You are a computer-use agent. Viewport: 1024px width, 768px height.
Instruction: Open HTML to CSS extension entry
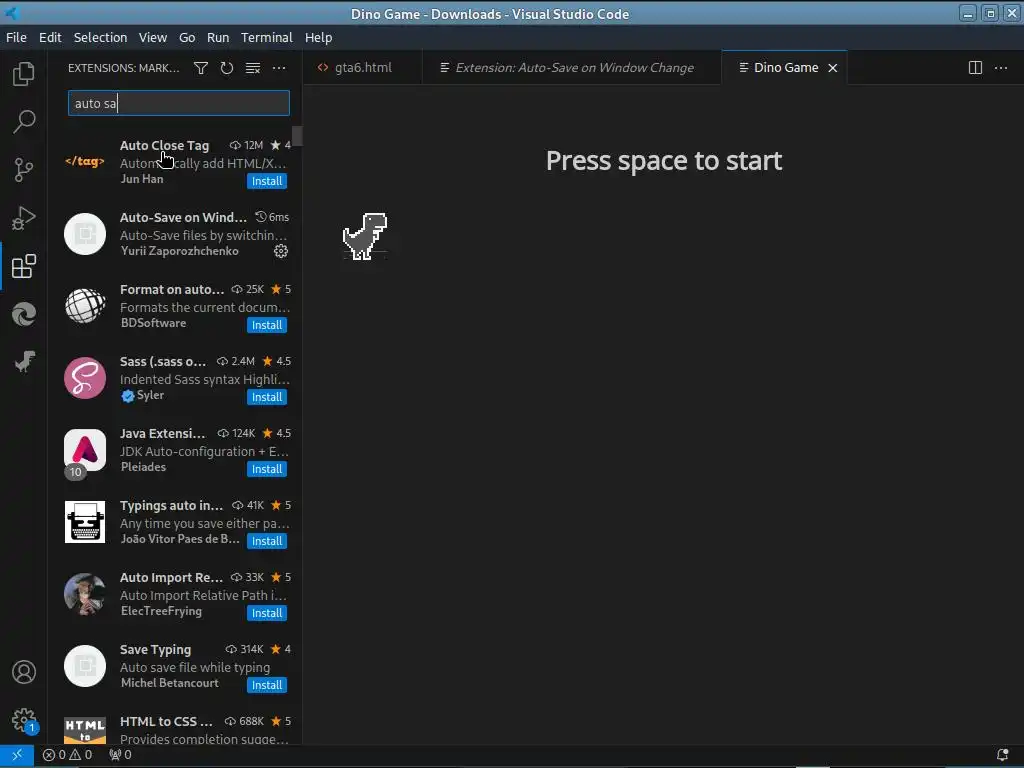coord(175,724)
